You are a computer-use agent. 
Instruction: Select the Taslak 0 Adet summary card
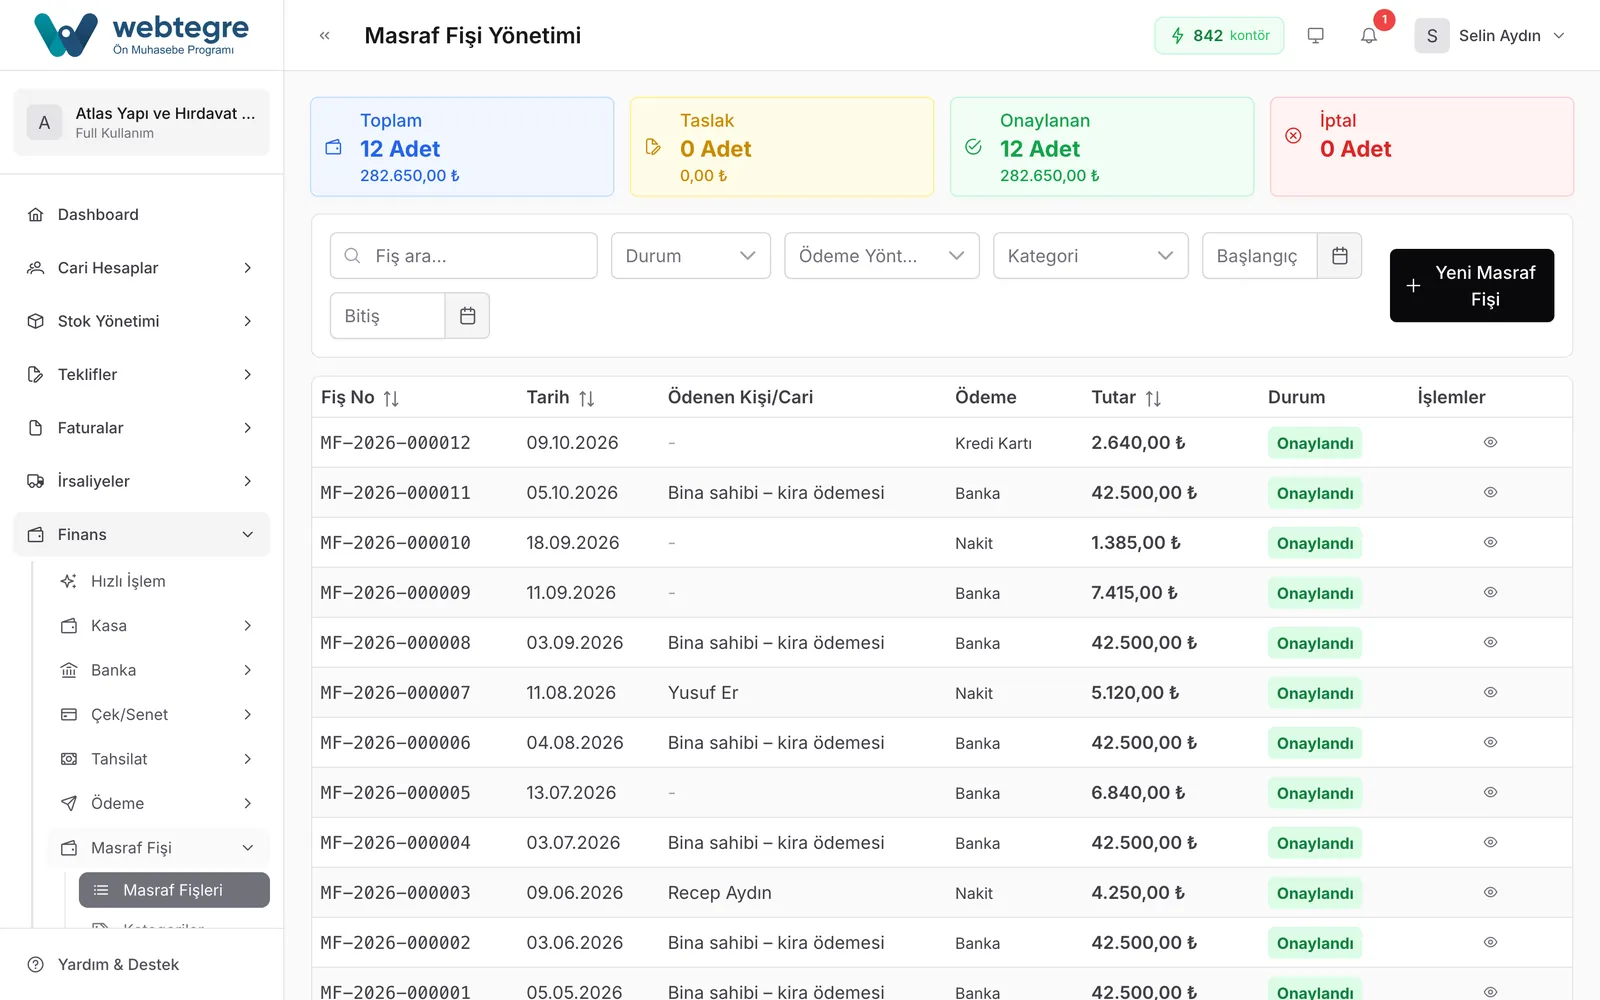[782, 147]
